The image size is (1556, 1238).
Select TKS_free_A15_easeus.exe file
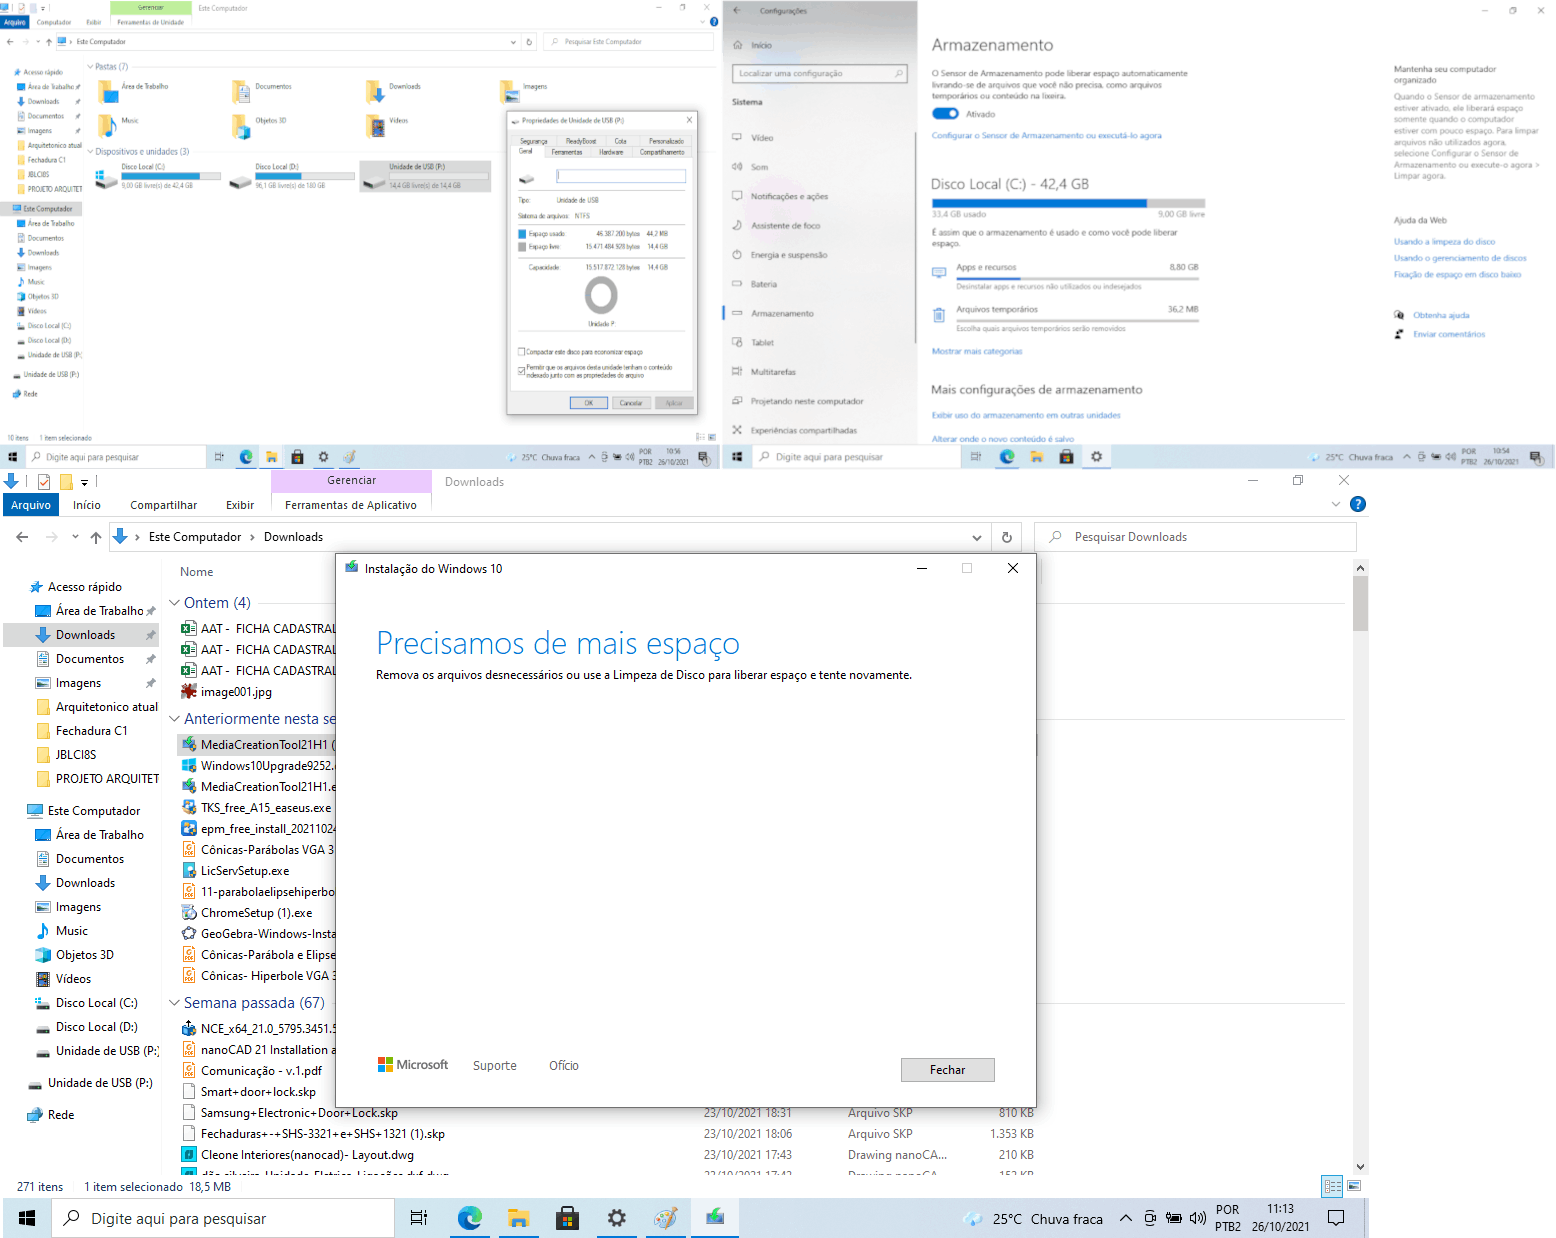(x=265, y=808)
